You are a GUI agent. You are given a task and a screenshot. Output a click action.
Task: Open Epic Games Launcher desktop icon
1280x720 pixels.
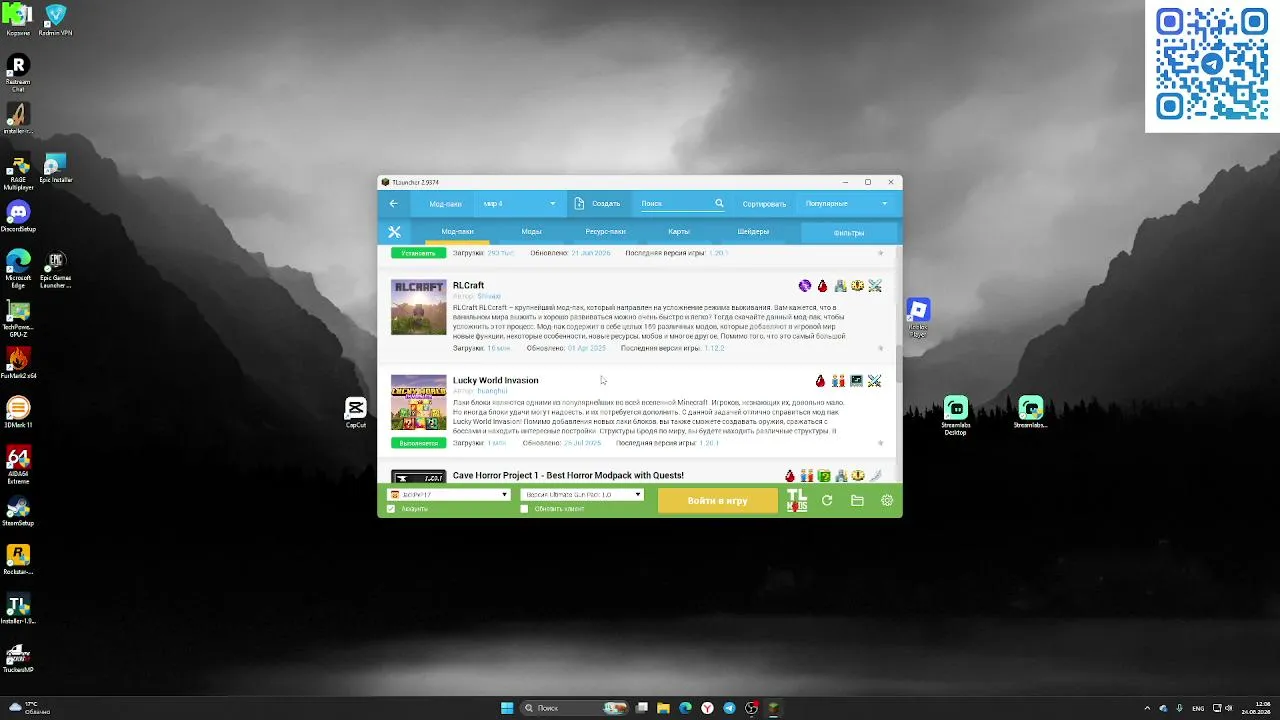(x=55, y=270)
